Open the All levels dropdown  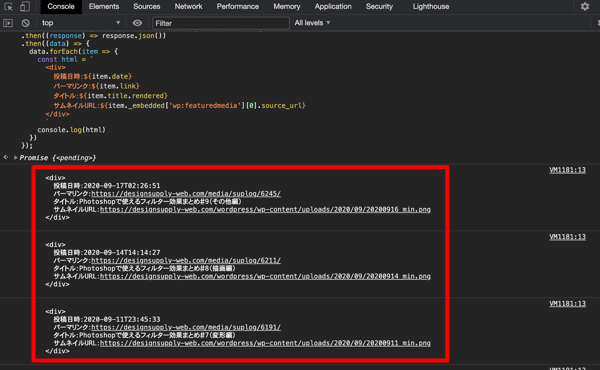312,23
